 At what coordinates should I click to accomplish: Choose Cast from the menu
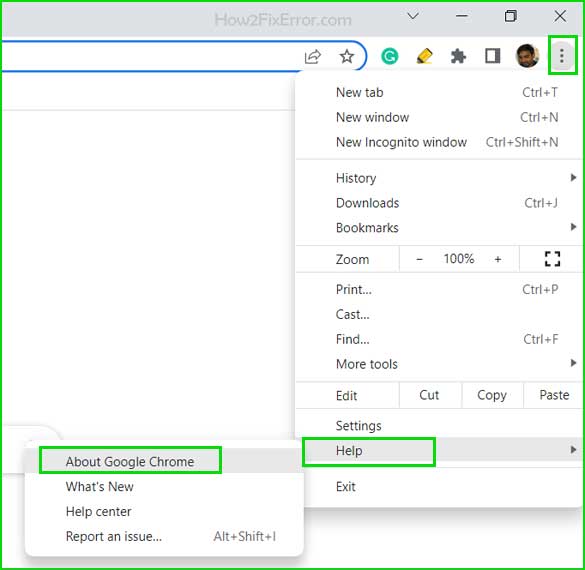click(439, 314)
